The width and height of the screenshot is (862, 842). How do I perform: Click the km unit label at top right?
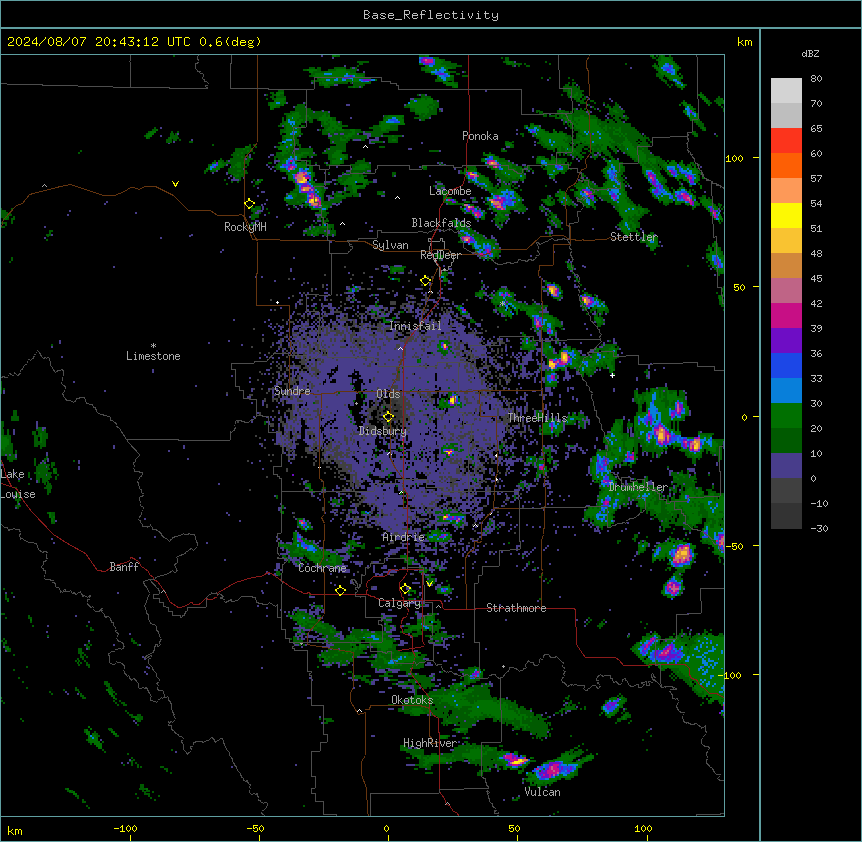(x=744, y=42)
